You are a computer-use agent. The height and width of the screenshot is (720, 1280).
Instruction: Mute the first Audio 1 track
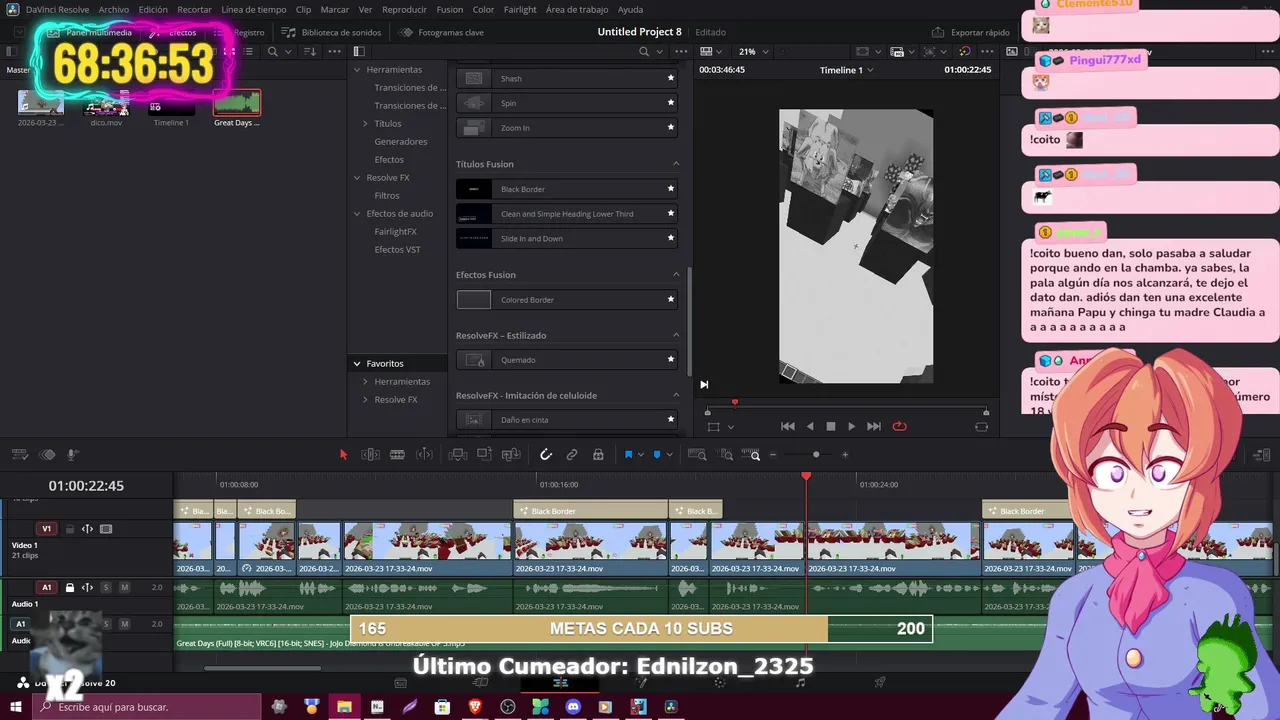[x=124, y=587]
